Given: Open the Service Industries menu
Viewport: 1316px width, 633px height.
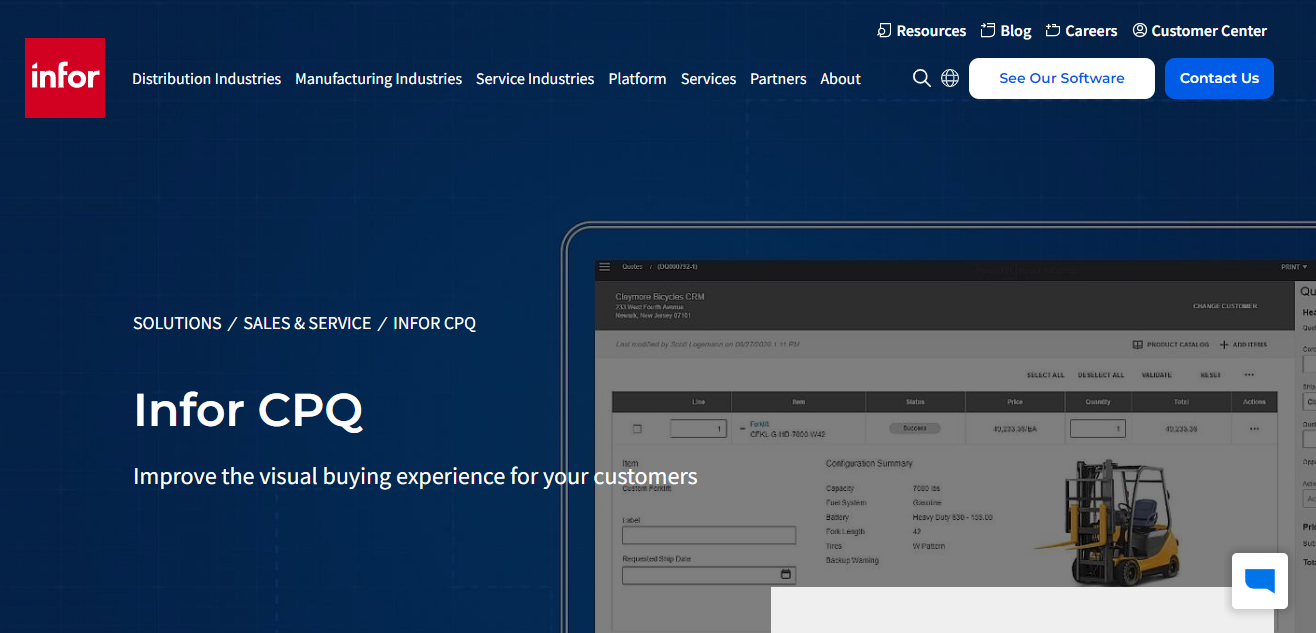Looking at the screenshot, I should click(x=535, y=79).
